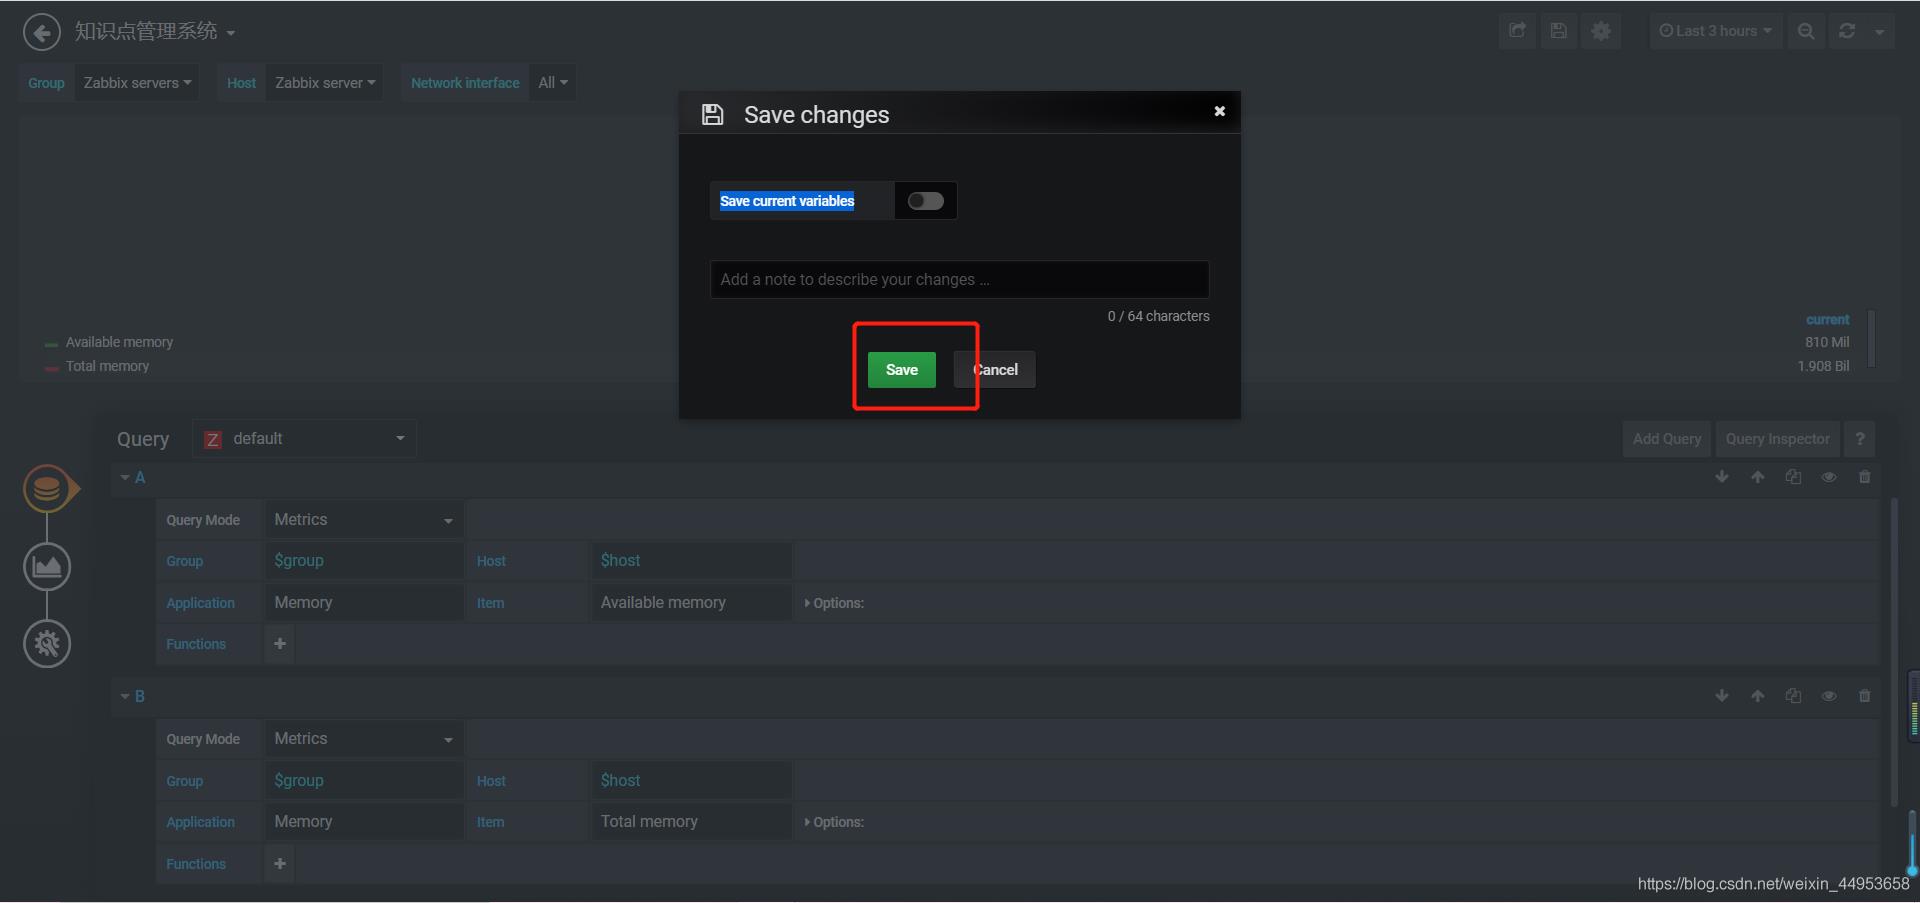Click the $group field in query A
The image size is (1920, 903).
point(363,561)
